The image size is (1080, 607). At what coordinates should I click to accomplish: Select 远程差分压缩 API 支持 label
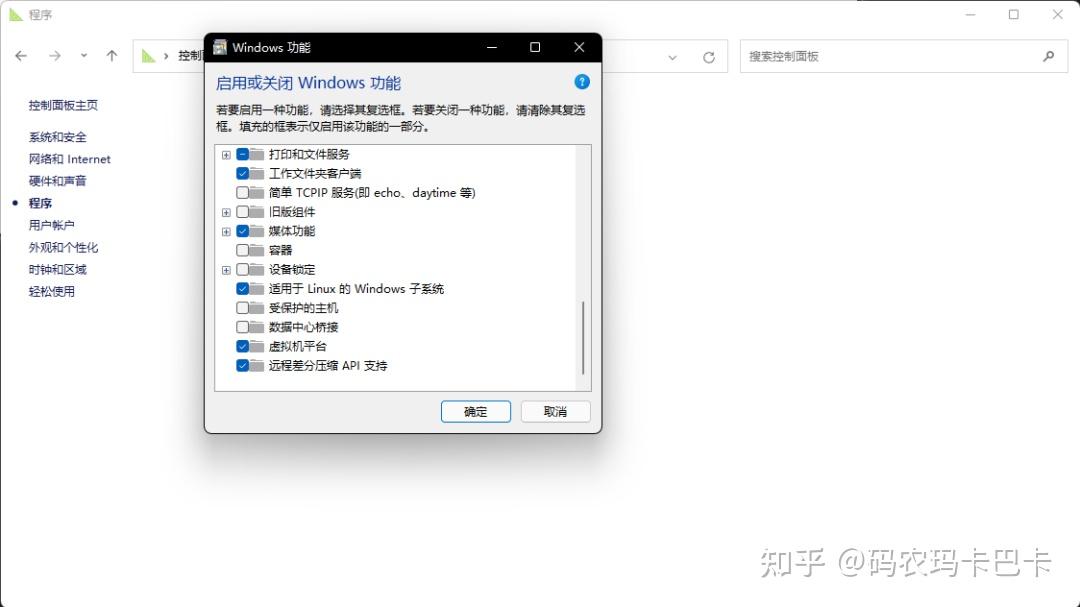pyautogui.click(x=328, y=366)
